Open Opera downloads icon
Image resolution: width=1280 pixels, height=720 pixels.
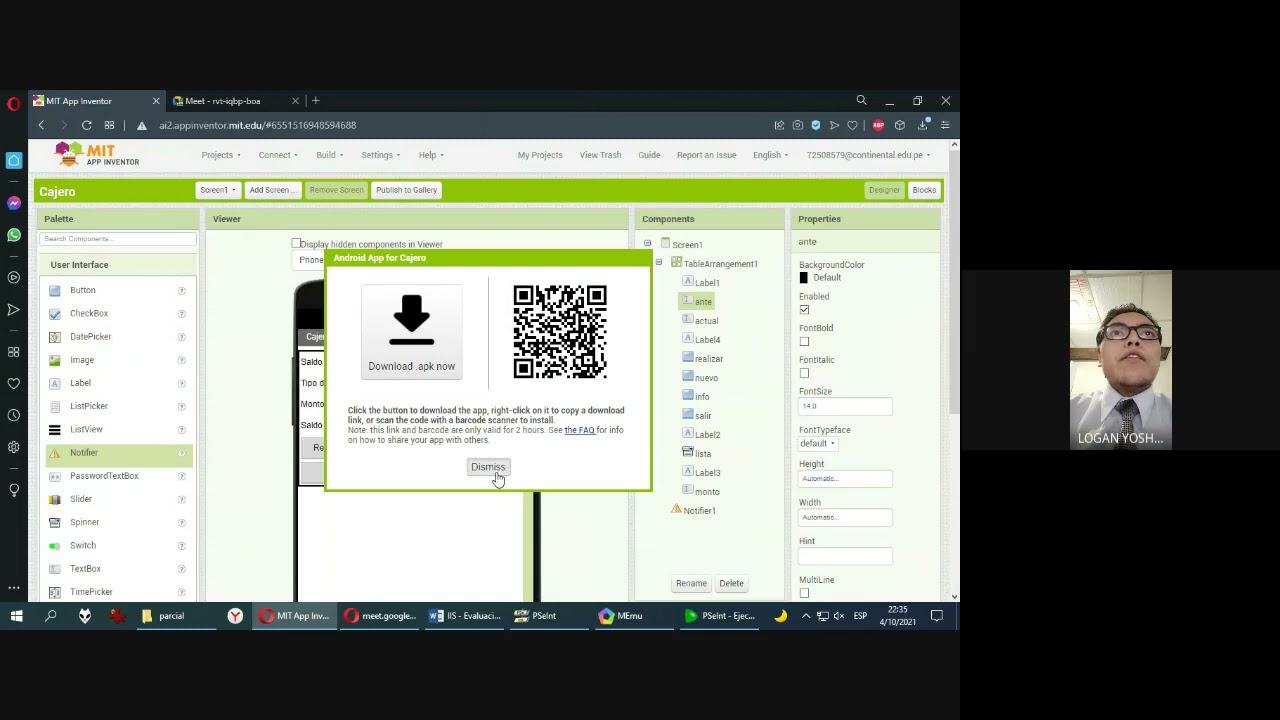coord(923,125)
